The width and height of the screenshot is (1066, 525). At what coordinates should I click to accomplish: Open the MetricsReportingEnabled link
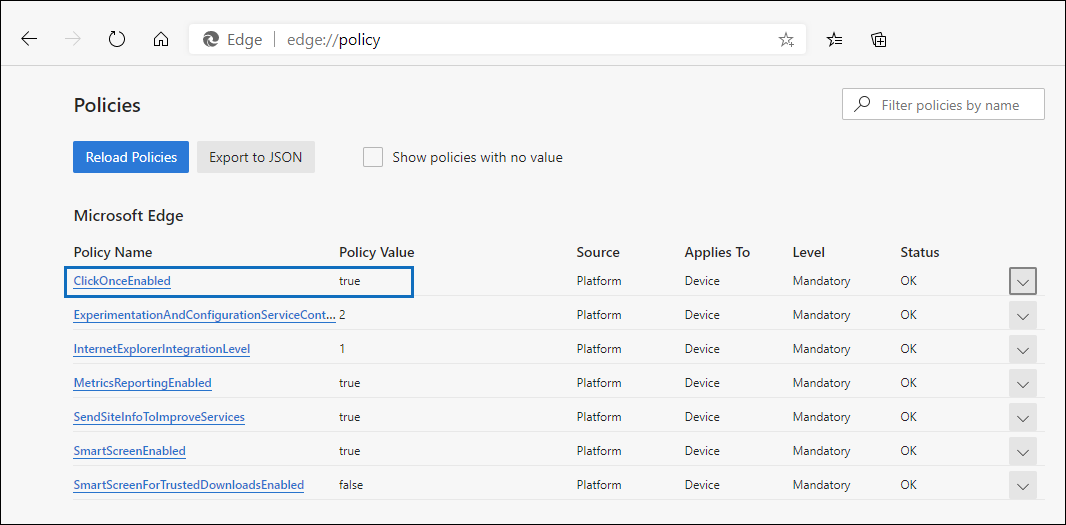coord(143,383)
